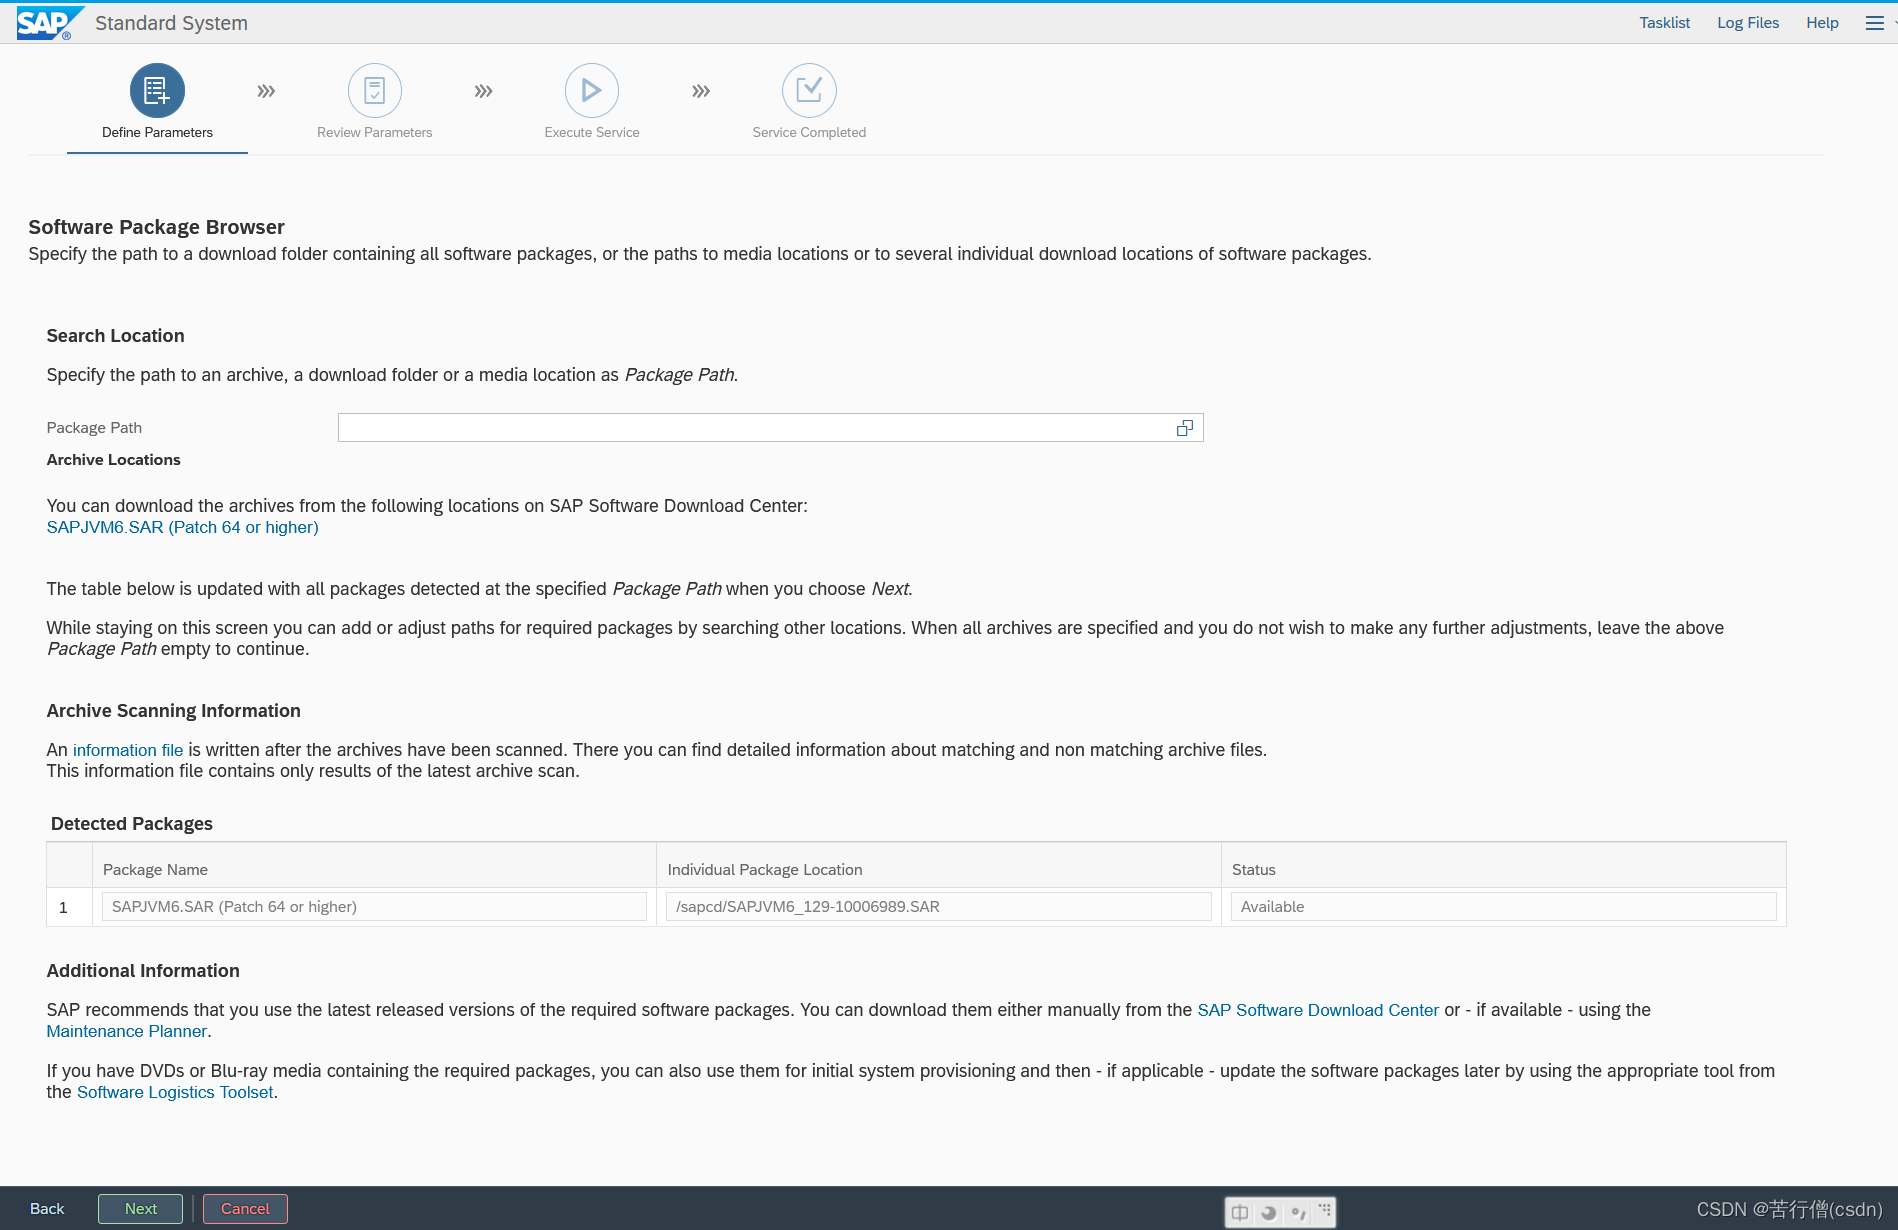Click the Status column header

point(1254,870)
